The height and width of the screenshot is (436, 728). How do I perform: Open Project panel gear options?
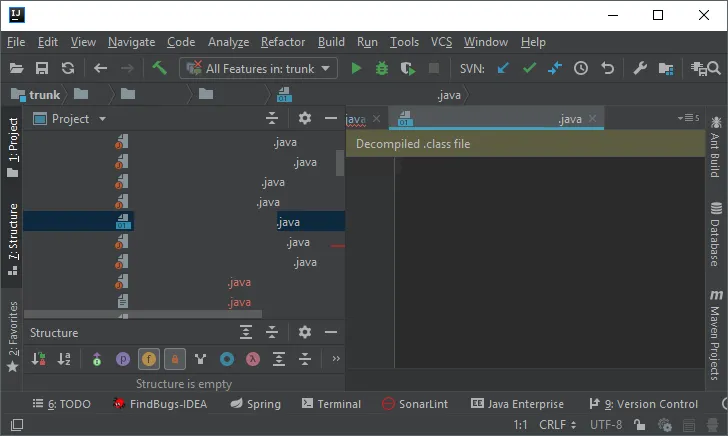305,118
